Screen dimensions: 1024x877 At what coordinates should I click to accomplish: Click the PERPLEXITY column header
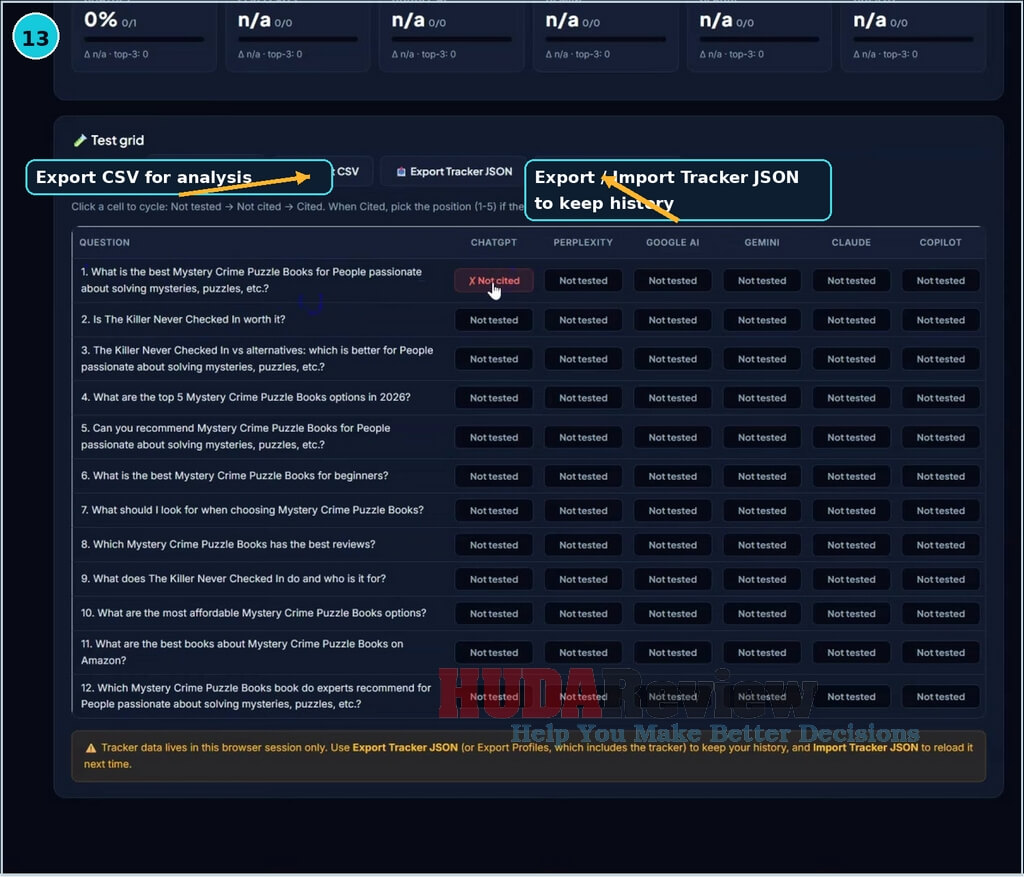[583, 242]
